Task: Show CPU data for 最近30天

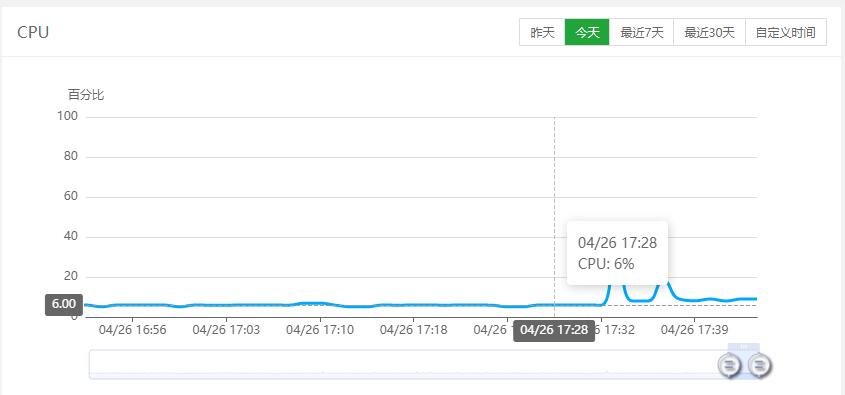Action: [x=709, y=32]
